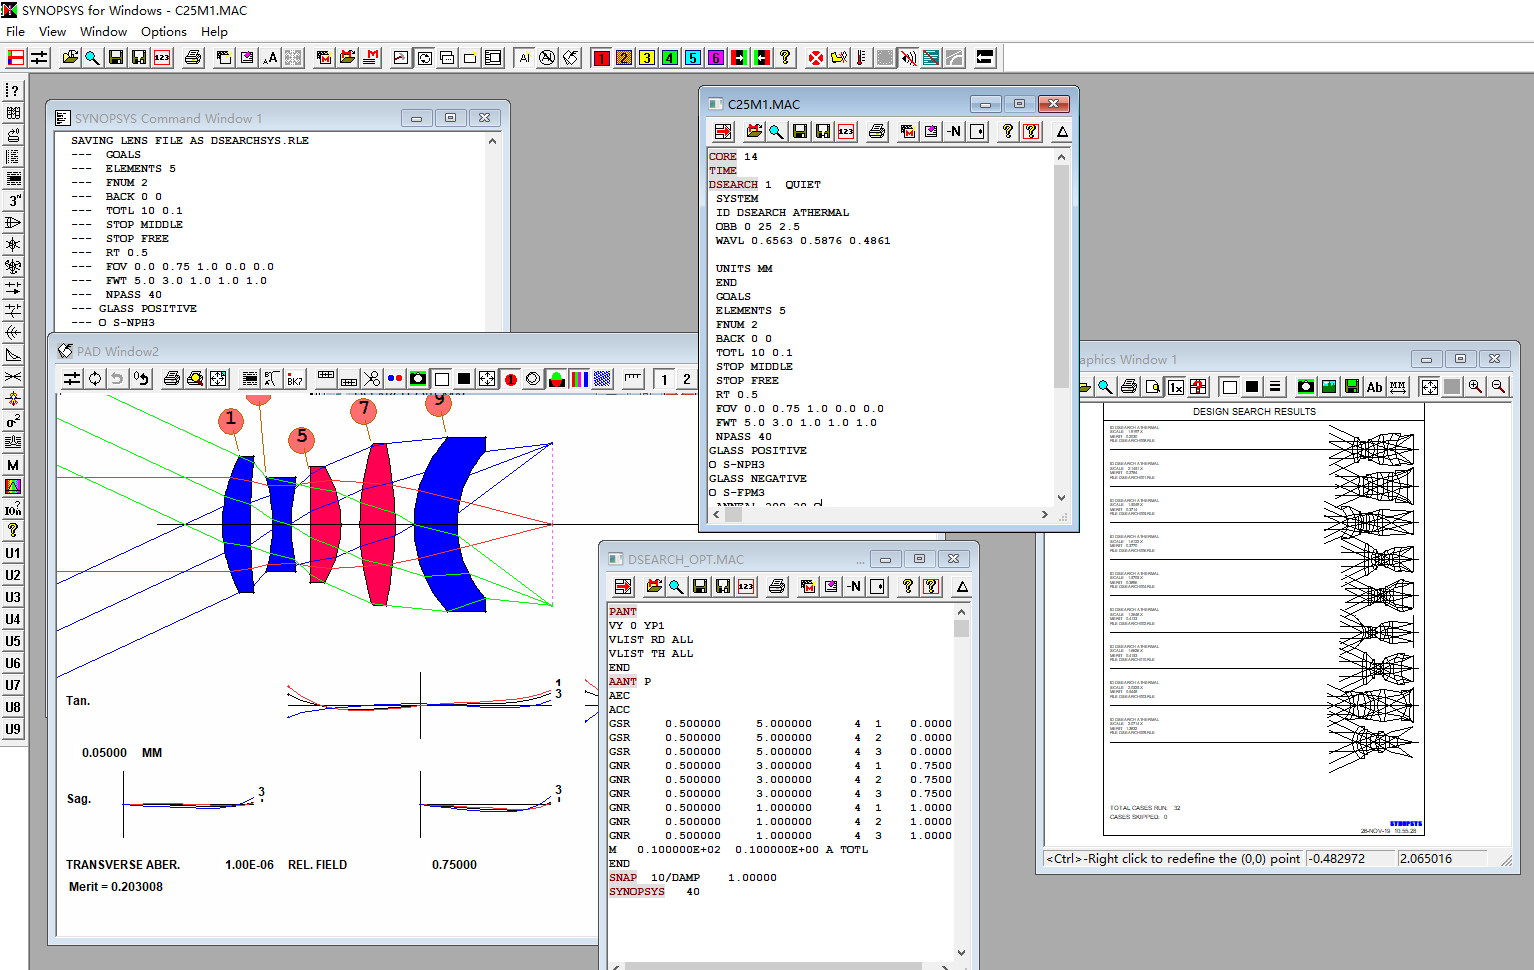Click the red circled 1 icon in PAD toolbar

coord(510,379)
